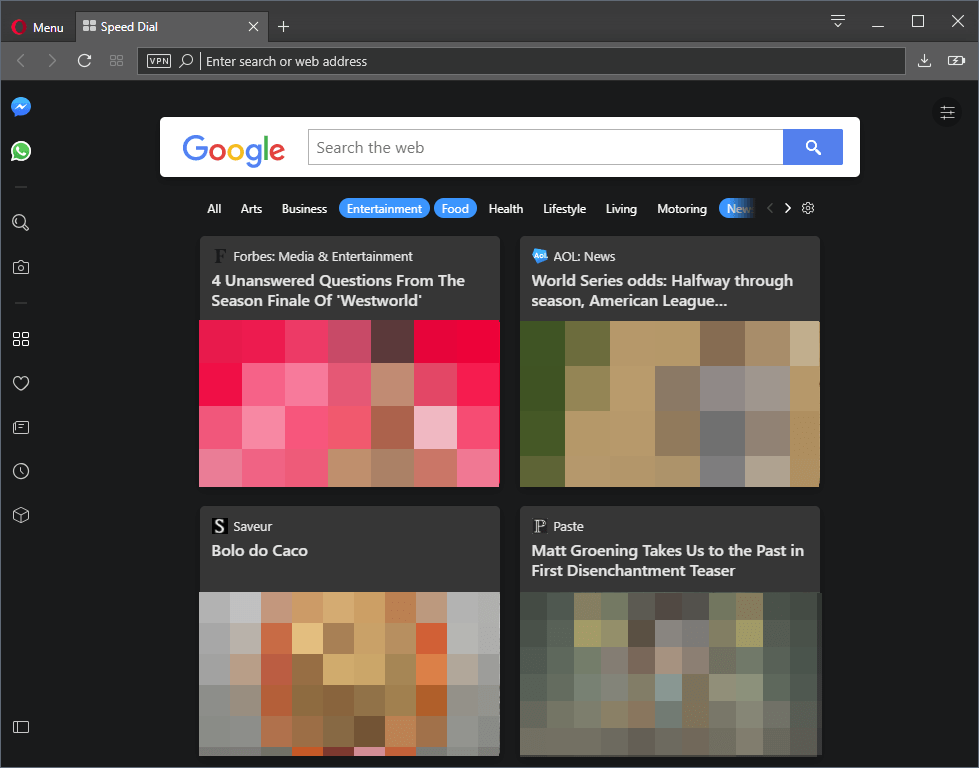The width and height of the screenshot is (979, 768).
Task: Click the Paste source label
Action: (568, 526)
